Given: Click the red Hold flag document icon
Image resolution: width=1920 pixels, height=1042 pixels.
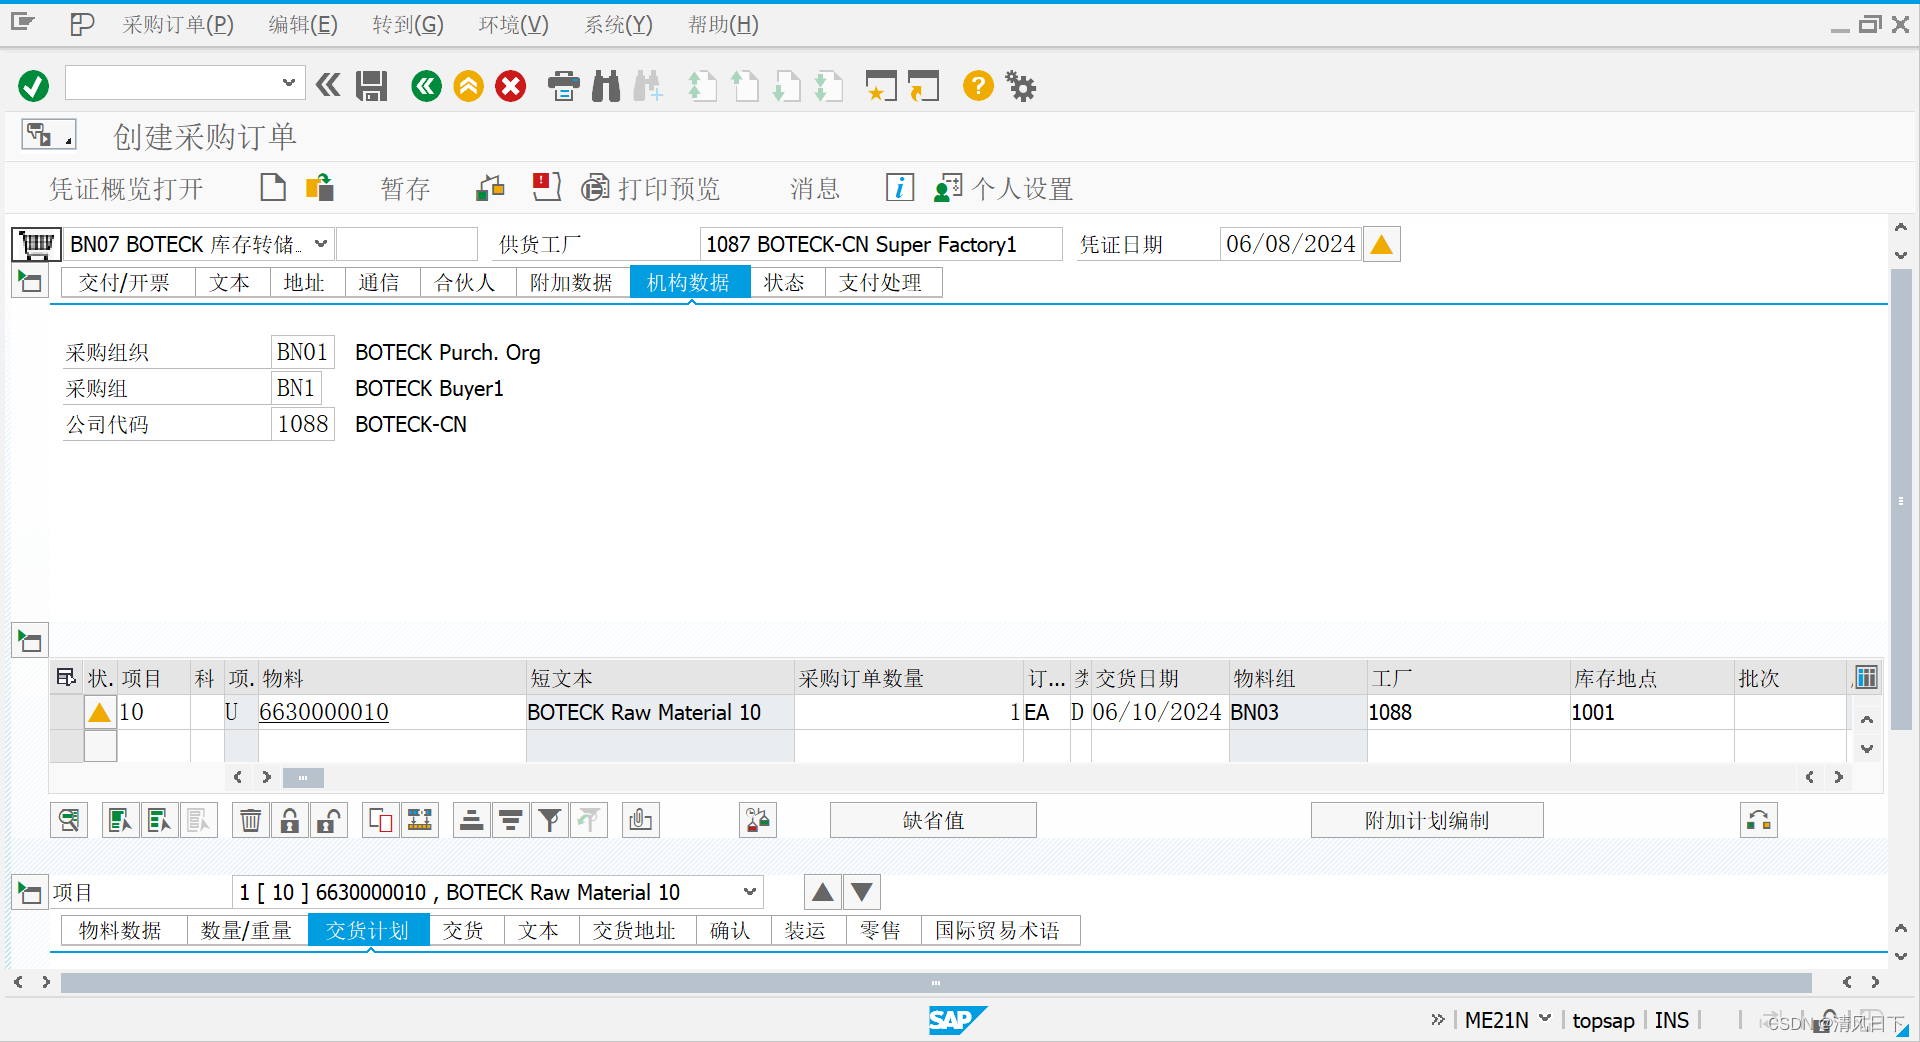Looking at the screenshot, I should [x=546, y=187].
